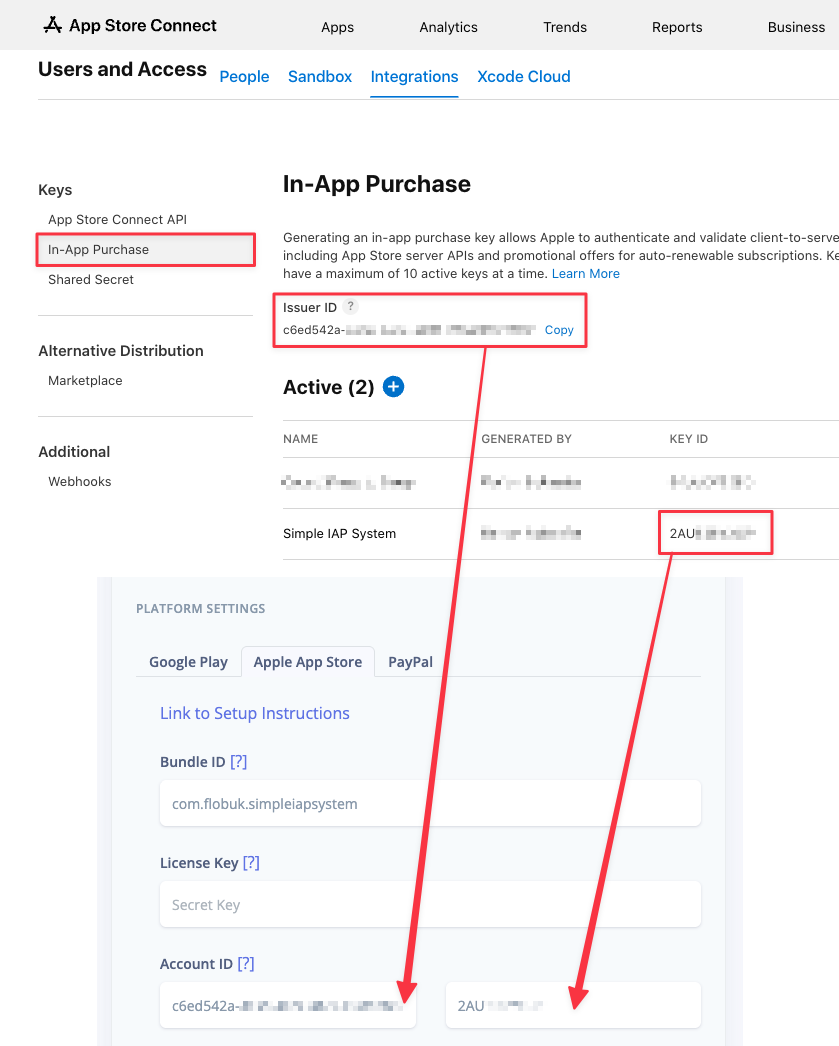
Task: Select the PayPal platform tab
Action: pyautogui.click(x=410, y=662)
